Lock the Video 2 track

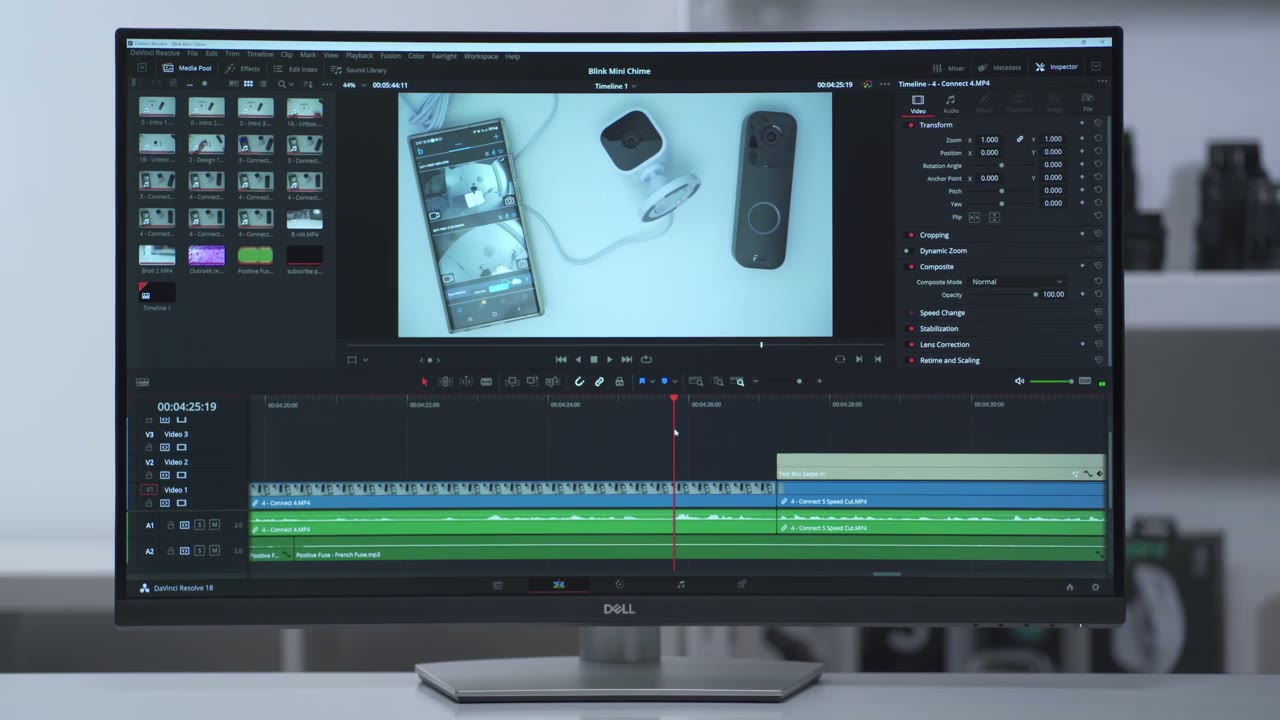[x=150, y=475]
